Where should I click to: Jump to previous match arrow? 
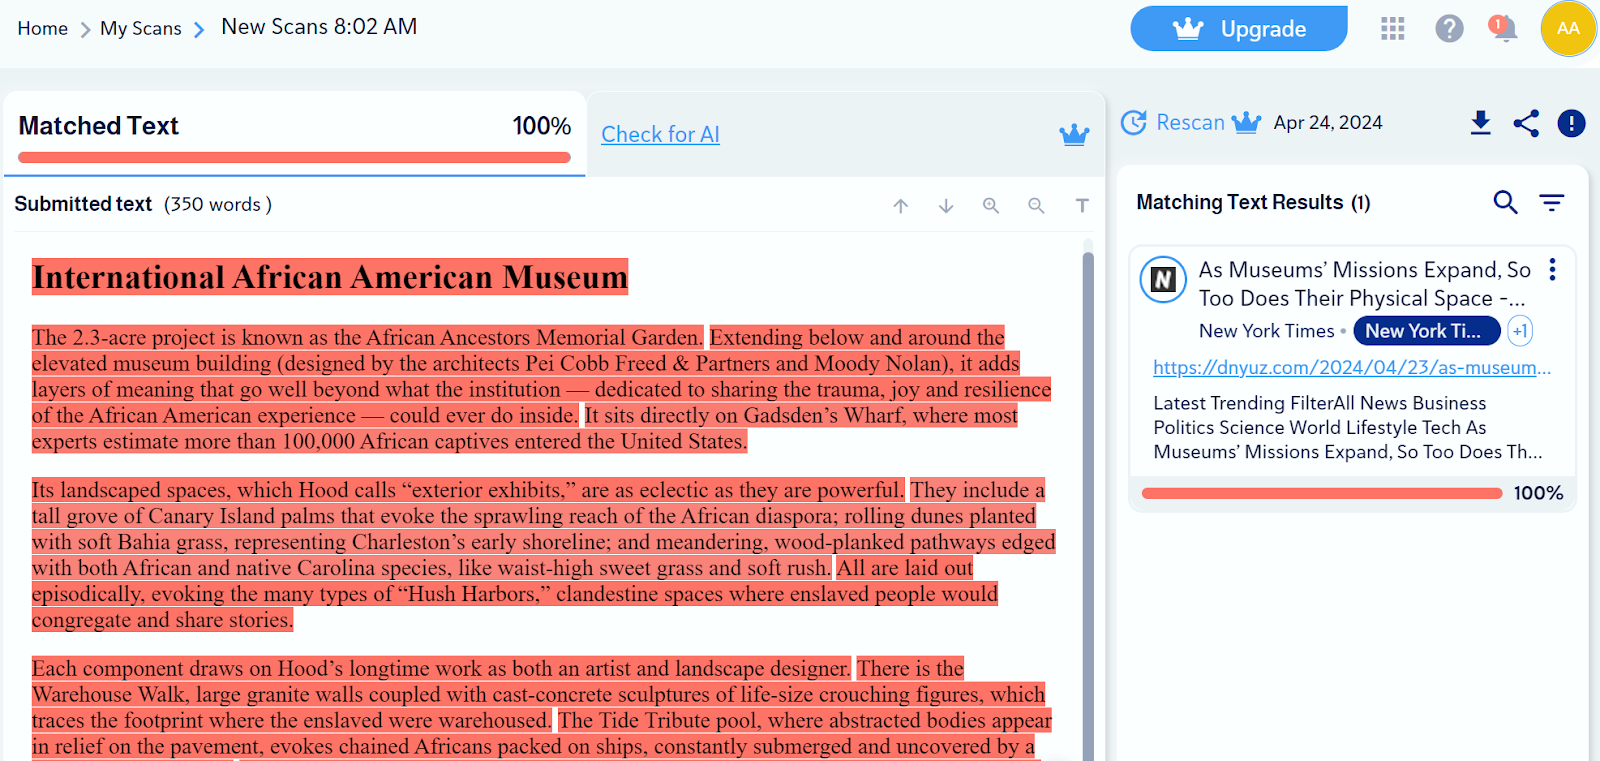pos(901,206)
